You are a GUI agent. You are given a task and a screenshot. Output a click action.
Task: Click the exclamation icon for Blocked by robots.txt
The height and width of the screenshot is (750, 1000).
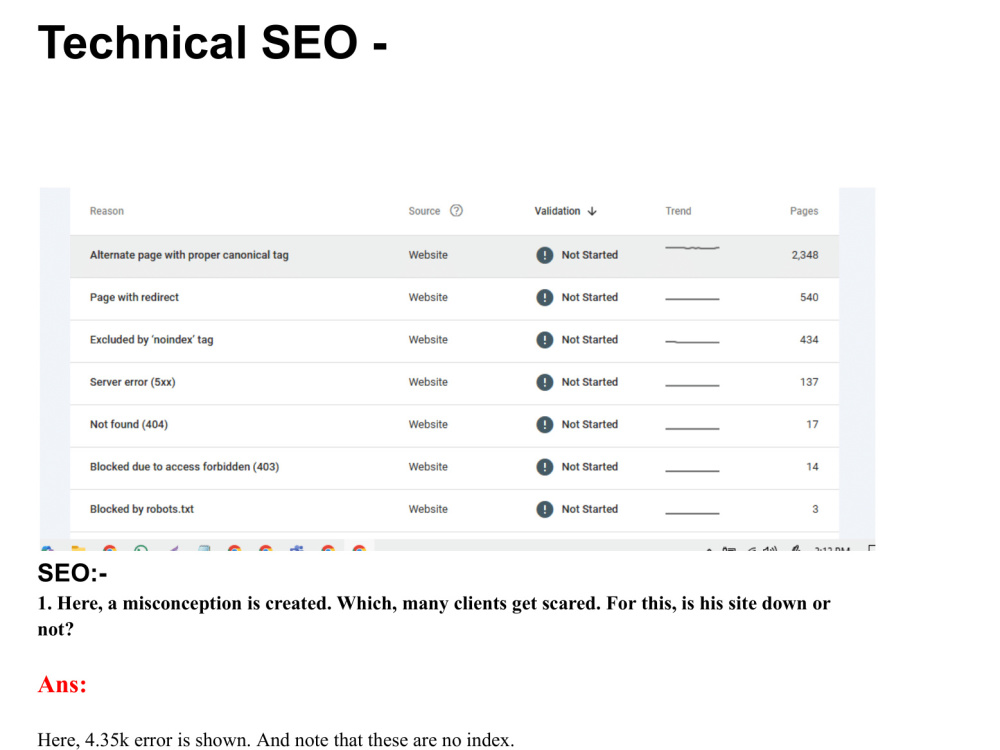coord(545,510)
